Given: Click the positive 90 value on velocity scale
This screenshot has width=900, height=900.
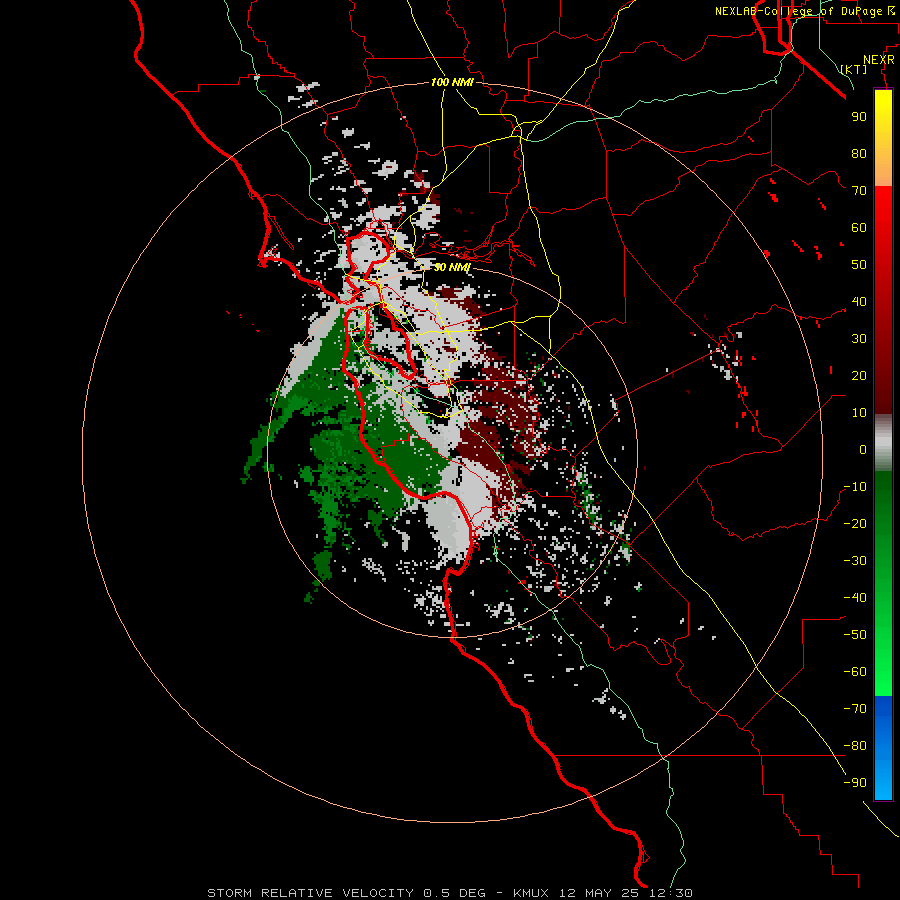Looking at the screenshot, I should (859, 116).
